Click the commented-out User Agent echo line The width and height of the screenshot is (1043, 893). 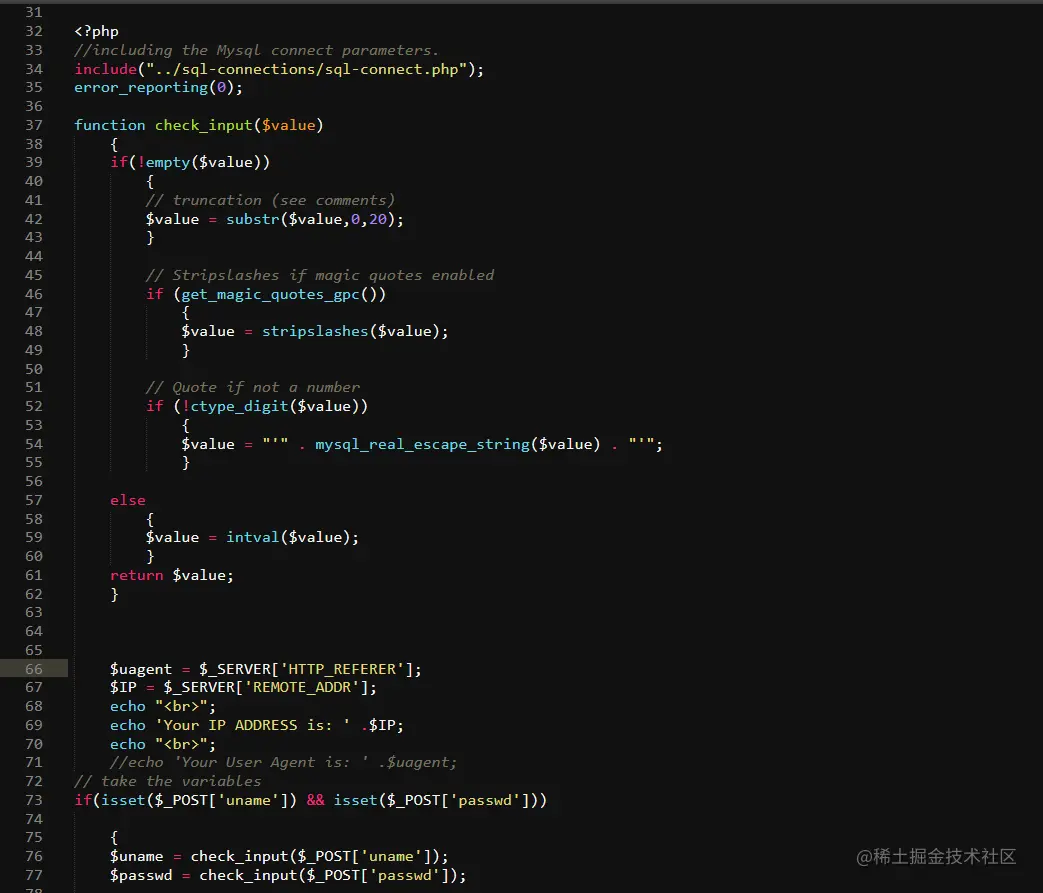tap(283, 763)
